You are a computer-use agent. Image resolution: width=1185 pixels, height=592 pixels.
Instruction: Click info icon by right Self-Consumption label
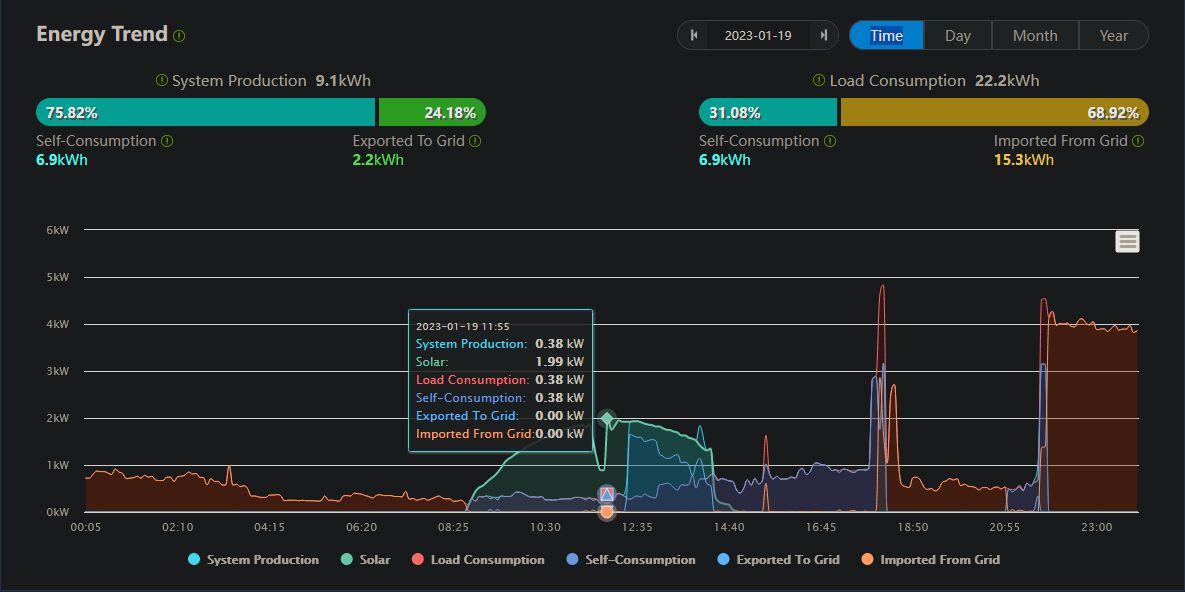(x=830, y=141)
